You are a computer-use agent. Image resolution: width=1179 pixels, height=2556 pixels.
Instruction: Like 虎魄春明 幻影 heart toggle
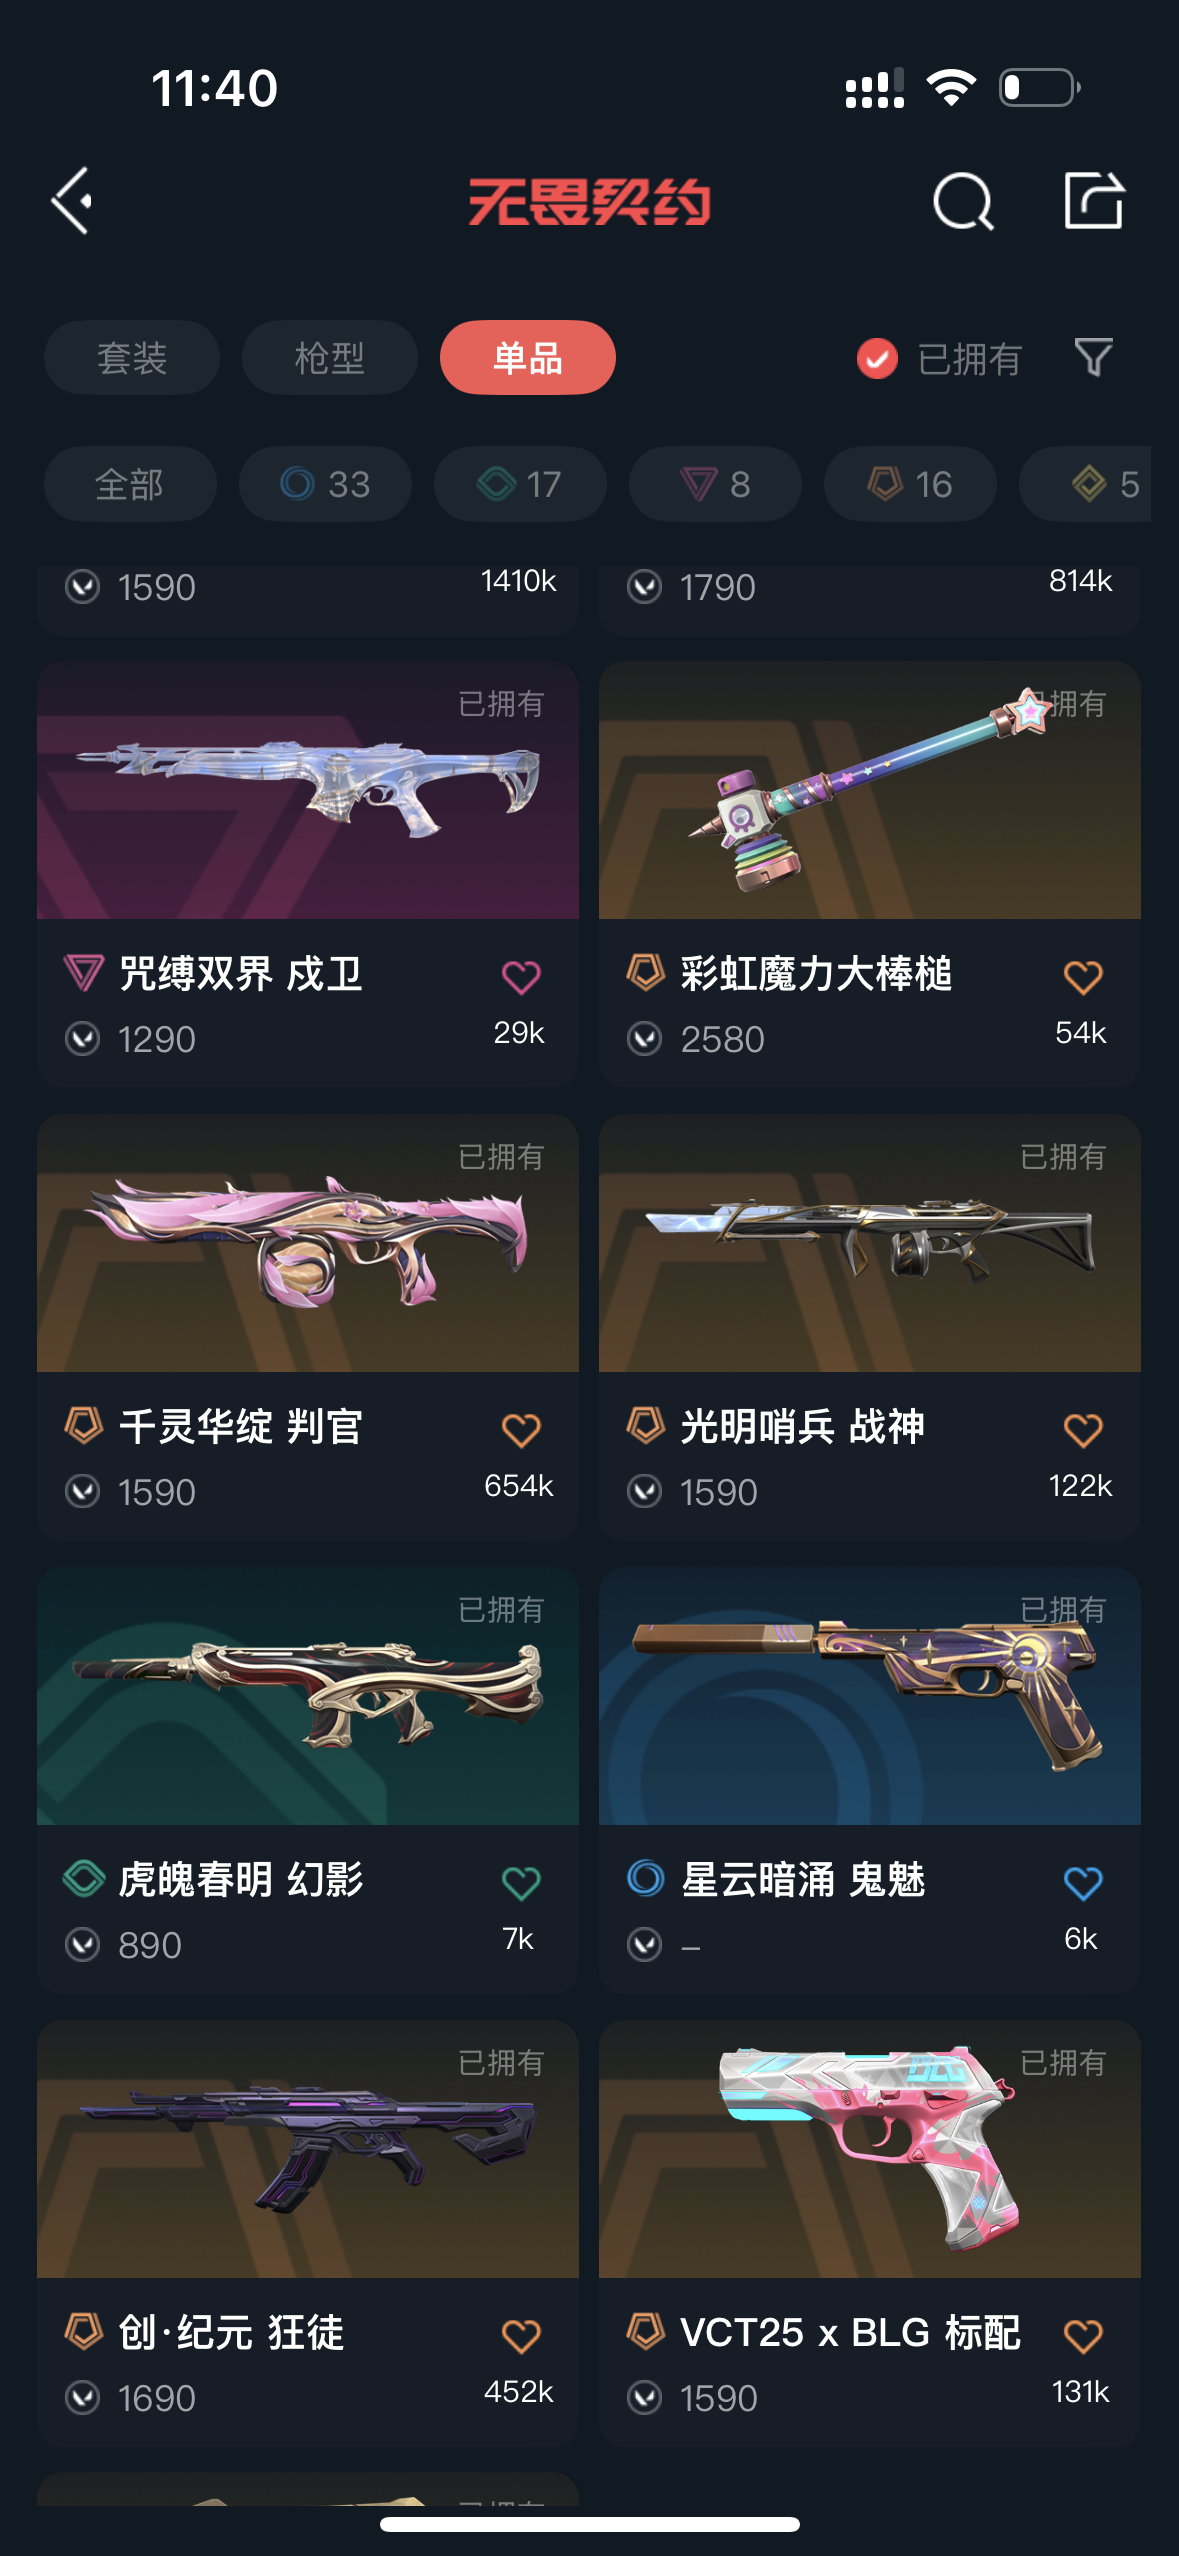click(521, 1883)
